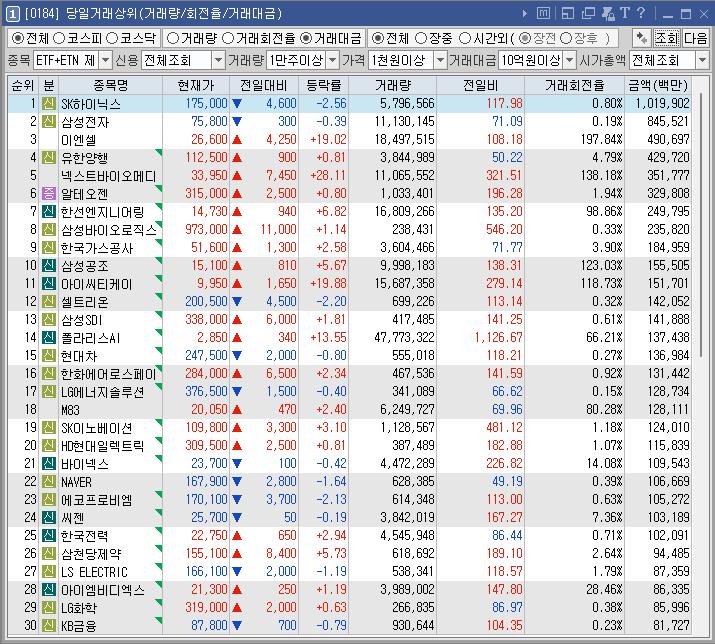Viewport: 715px width, 644px height.
Task: Click the 신 badge beside 아이씨티케이
Action: pyautogui.click(x=49, y=284)
